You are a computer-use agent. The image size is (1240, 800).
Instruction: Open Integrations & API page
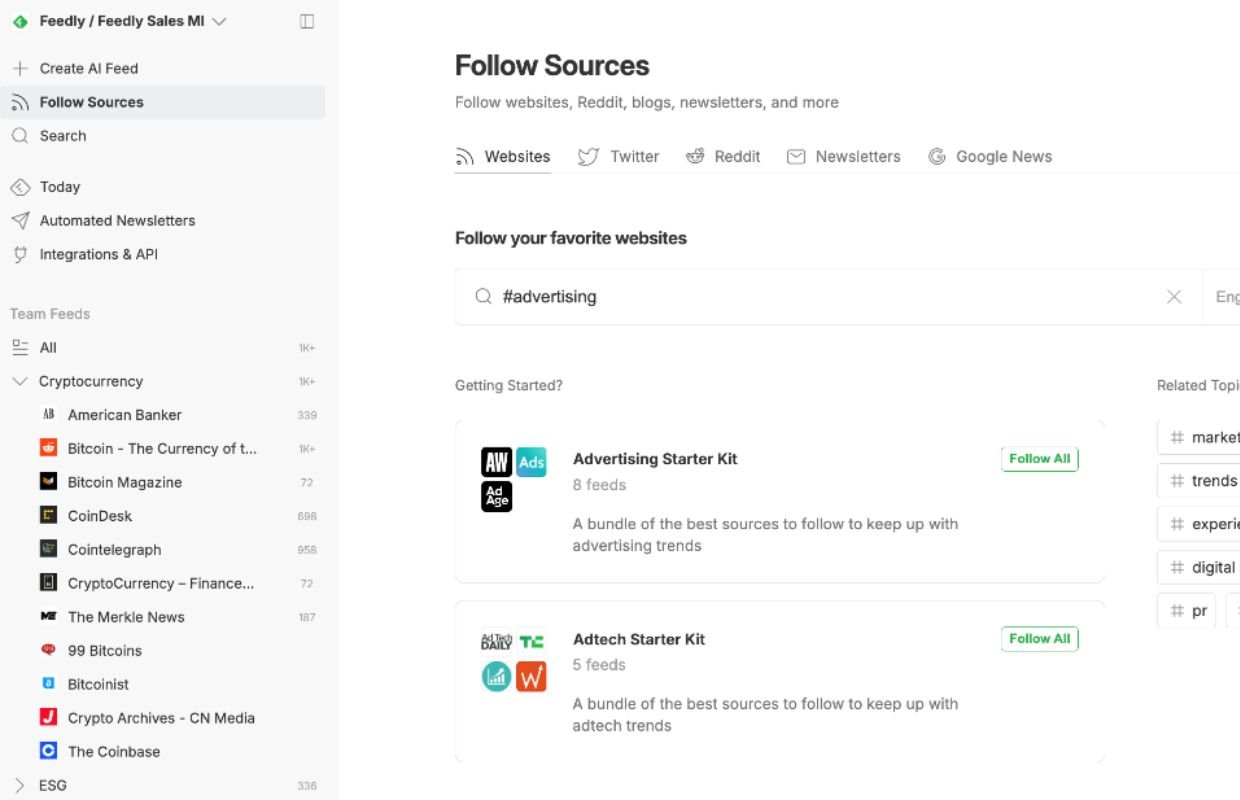click(x=99, y=254)
